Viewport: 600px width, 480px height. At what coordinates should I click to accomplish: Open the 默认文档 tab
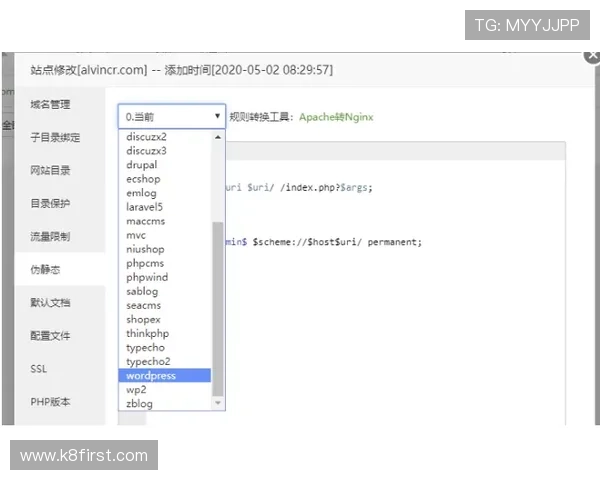[x=50, y=302]
